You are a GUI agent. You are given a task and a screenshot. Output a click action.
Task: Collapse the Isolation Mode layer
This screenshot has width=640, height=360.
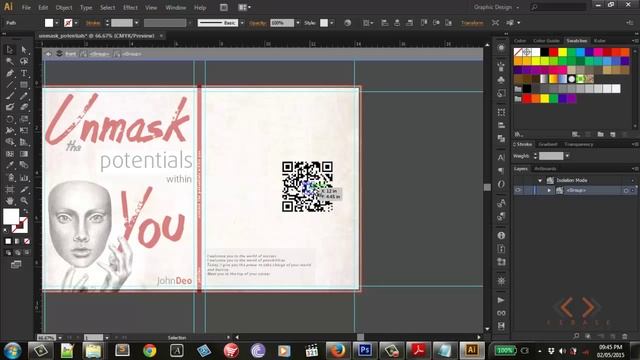pyautogui.click(x=540, y=180)
